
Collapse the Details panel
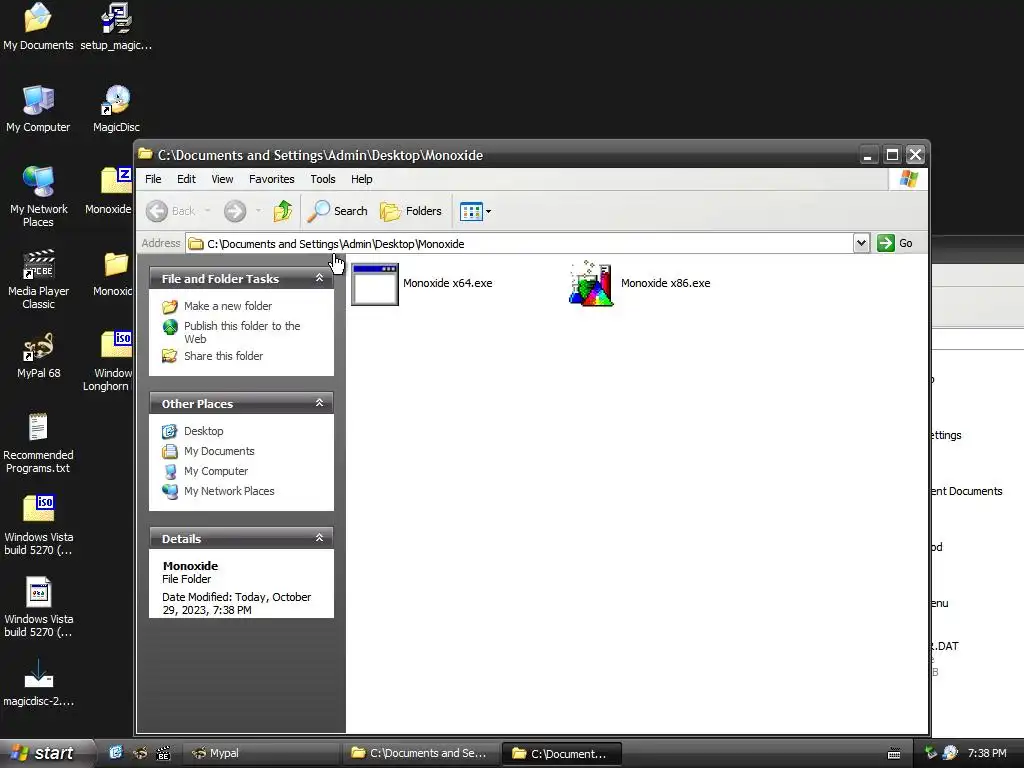click(x=319, y=538)
